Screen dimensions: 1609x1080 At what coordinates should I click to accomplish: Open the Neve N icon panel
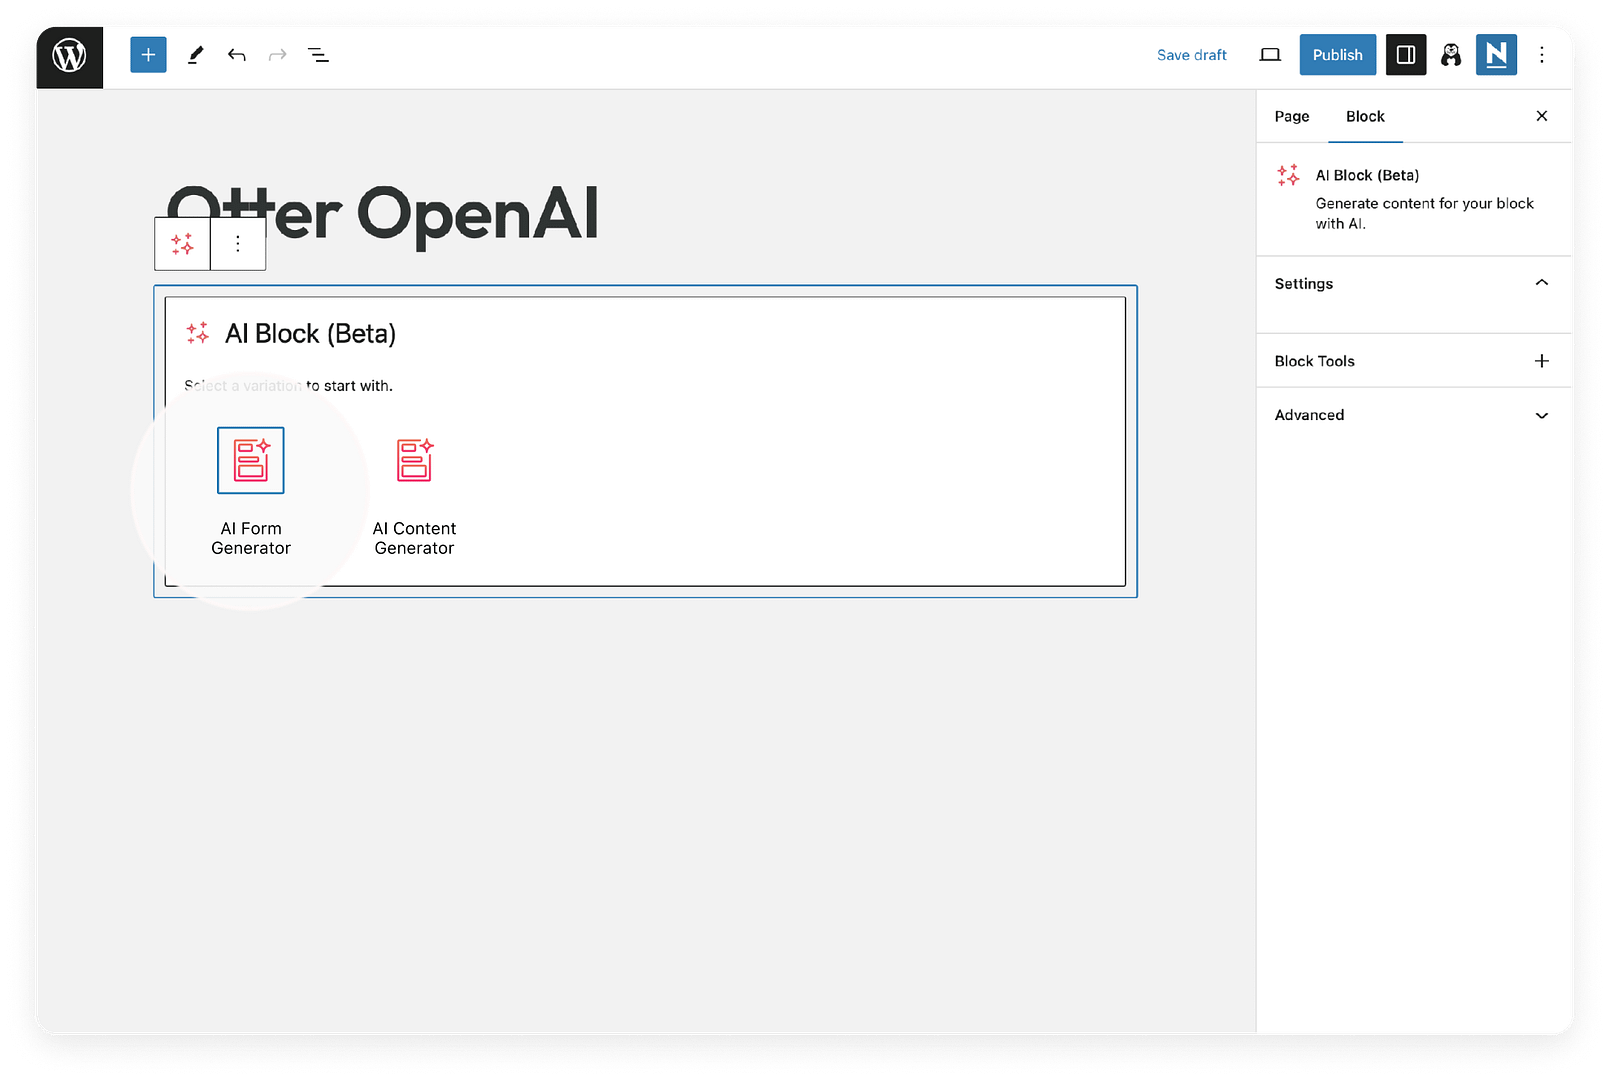(x=1496, y=55)
